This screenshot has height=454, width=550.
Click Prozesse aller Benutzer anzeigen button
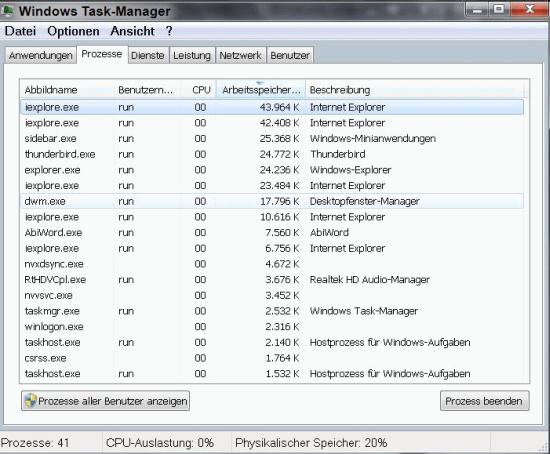pyautogui.click(x=105, y=401)
